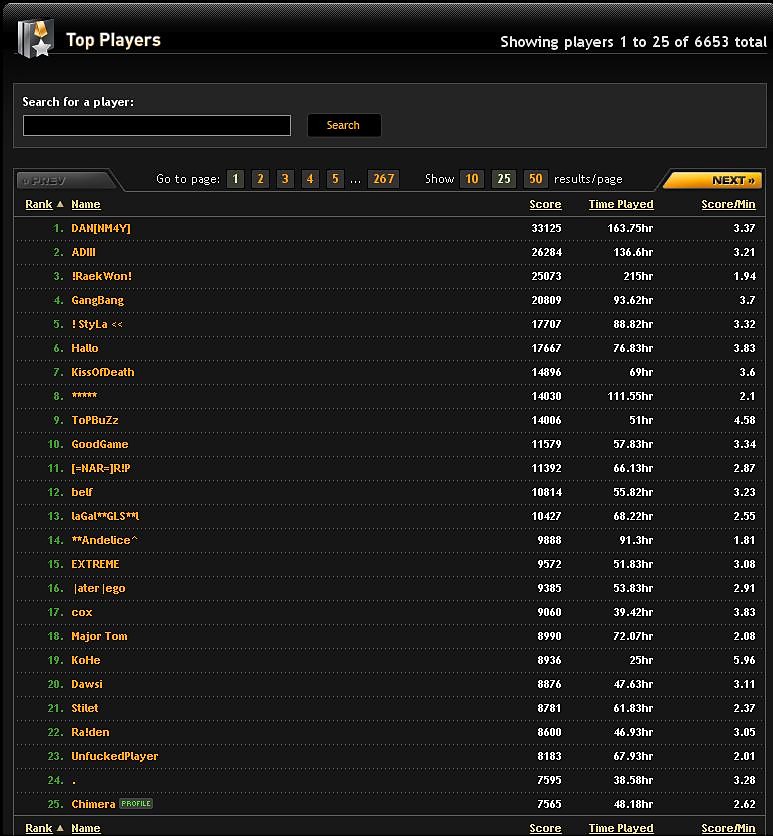Go to page 5
Screen dimensions: 773x838
[x=335, y=179]
